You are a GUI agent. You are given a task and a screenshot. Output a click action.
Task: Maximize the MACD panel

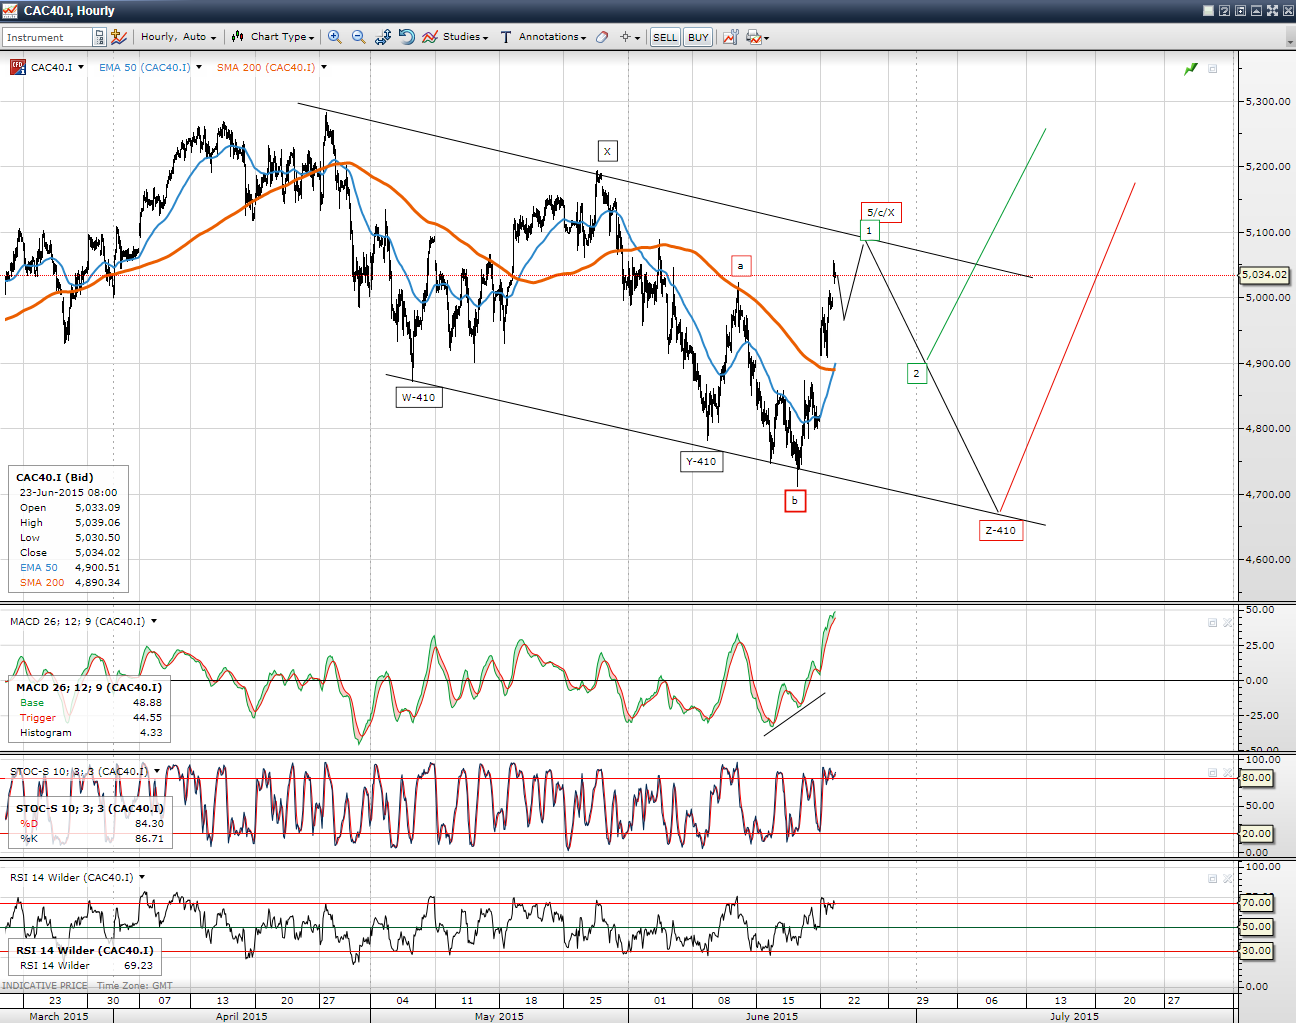(x=1212, y=622)
